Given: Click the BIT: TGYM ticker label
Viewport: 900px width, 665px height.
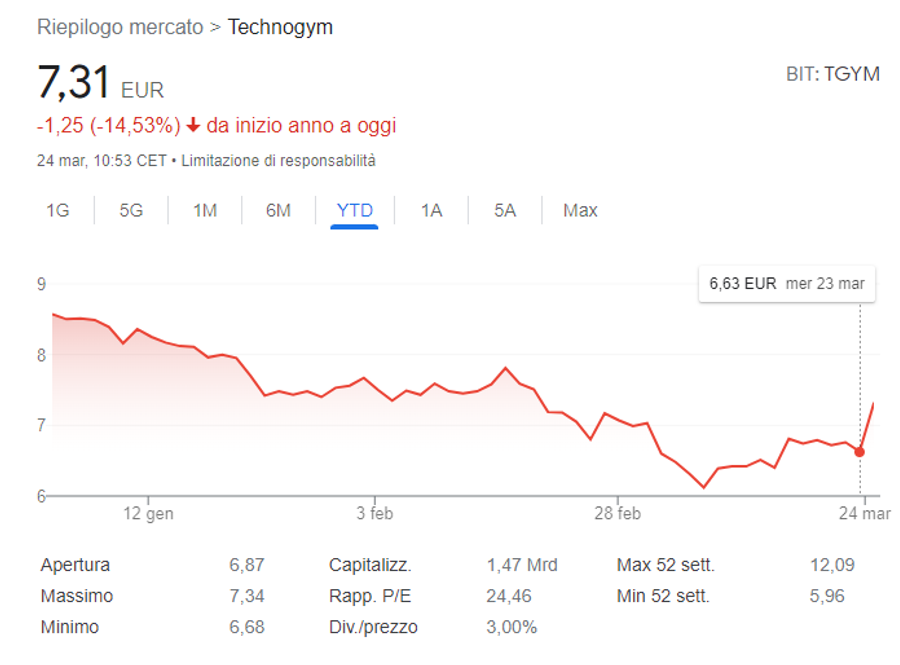Looking at the screenshot, I should click(832, 75).
